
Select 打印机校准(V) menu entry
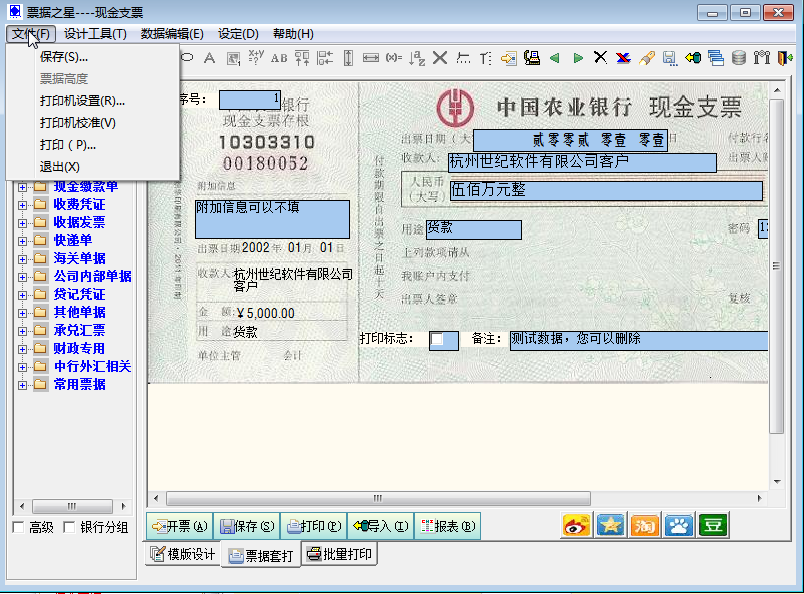[x=93, y=123]
